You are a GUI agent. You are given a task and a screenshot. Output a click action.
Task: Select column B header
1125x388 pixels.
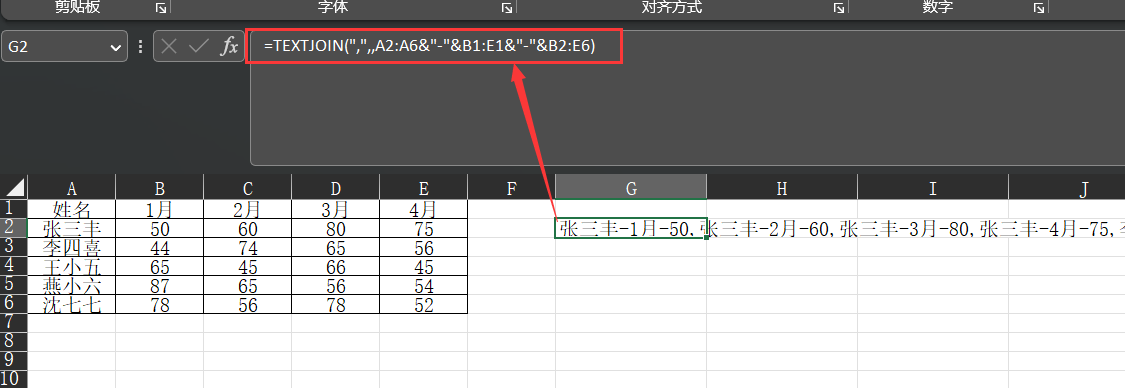tap(159, 188)
